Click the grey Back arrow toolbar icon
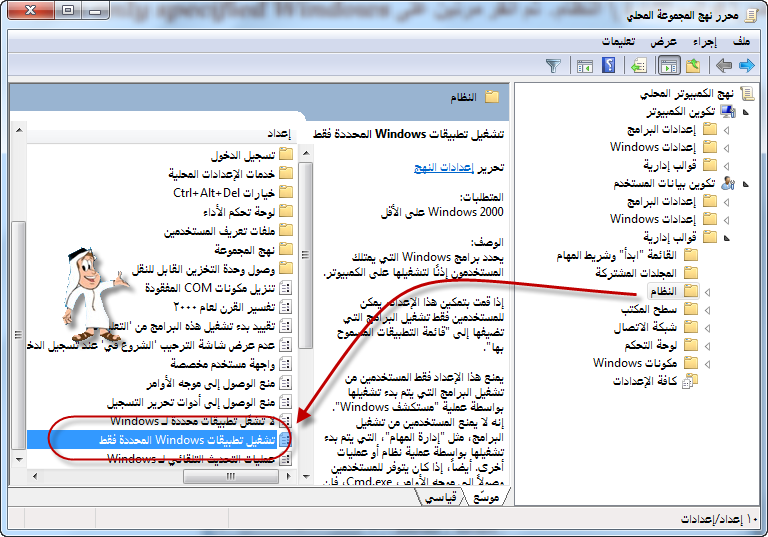The image size is (768, 537). [723, 65]
